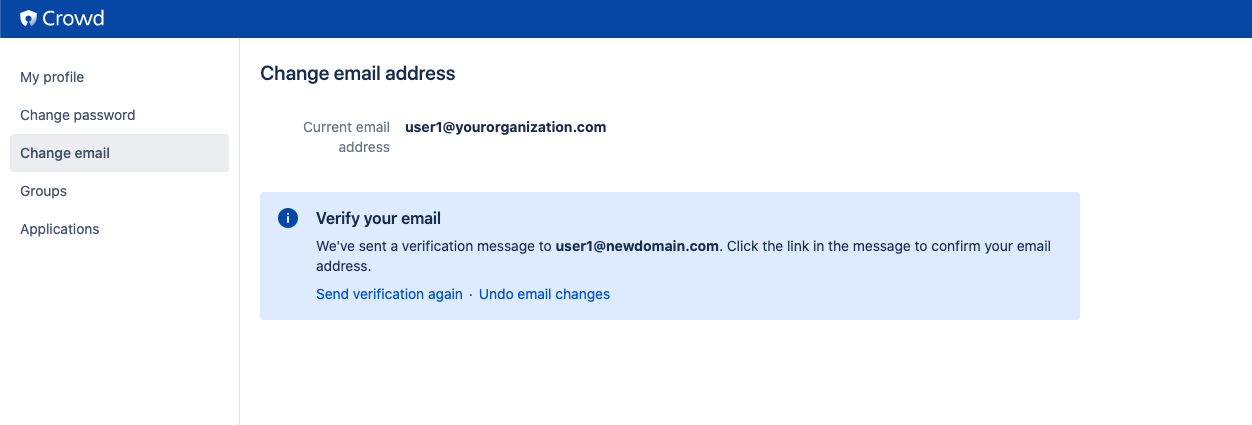Screen dimensions: 1252x425
Task: Click the blue info circle icon
Action: click(x=288, y=218)
